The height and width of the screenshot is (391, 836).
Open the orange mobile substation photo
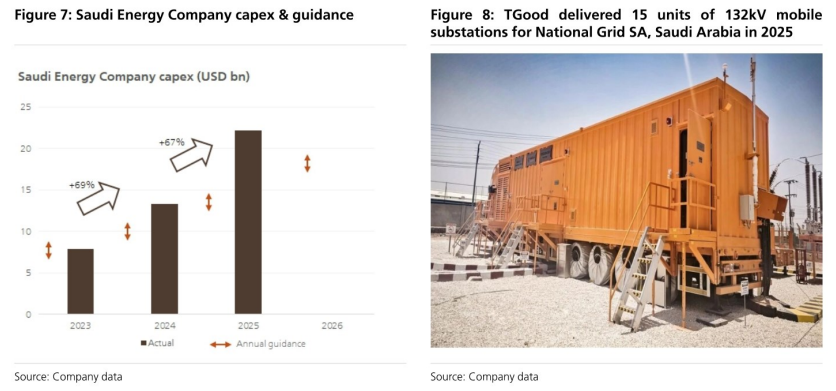coord(626,200)
